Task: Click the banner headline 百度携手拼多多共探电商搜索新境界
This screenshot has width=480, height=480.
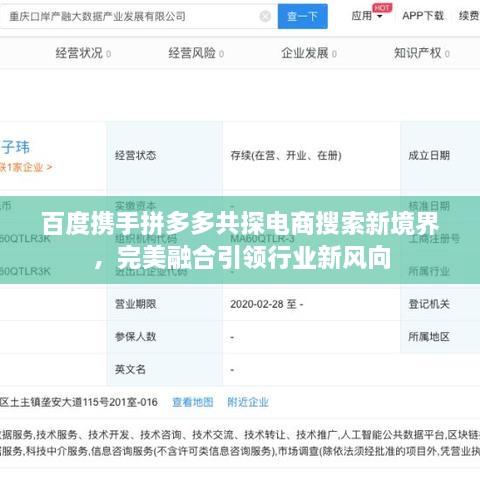Action: [x=240, y=224]
